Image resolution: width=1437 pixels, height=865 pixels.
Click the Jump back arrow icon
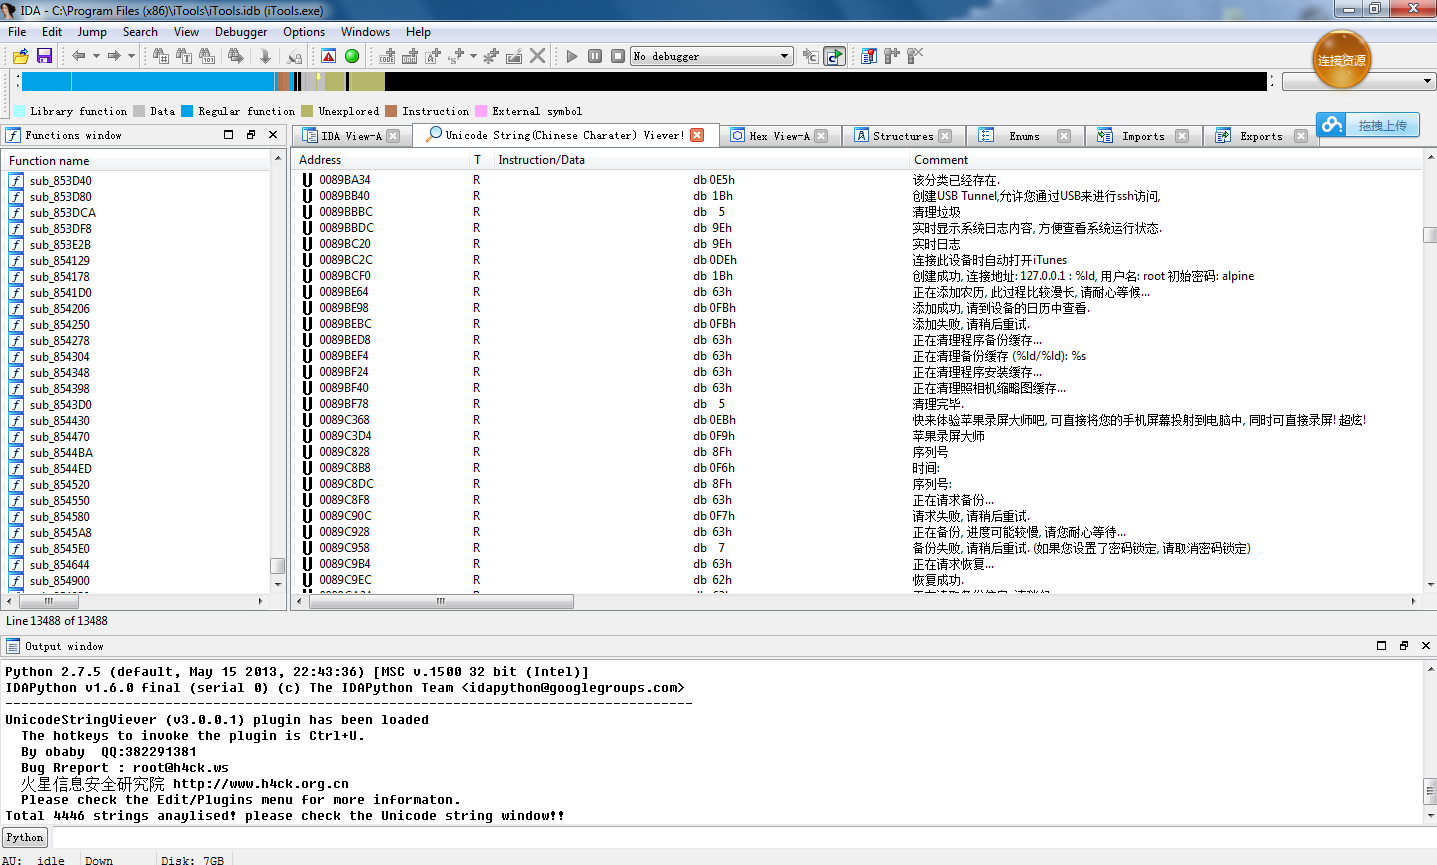click(79, 56)
